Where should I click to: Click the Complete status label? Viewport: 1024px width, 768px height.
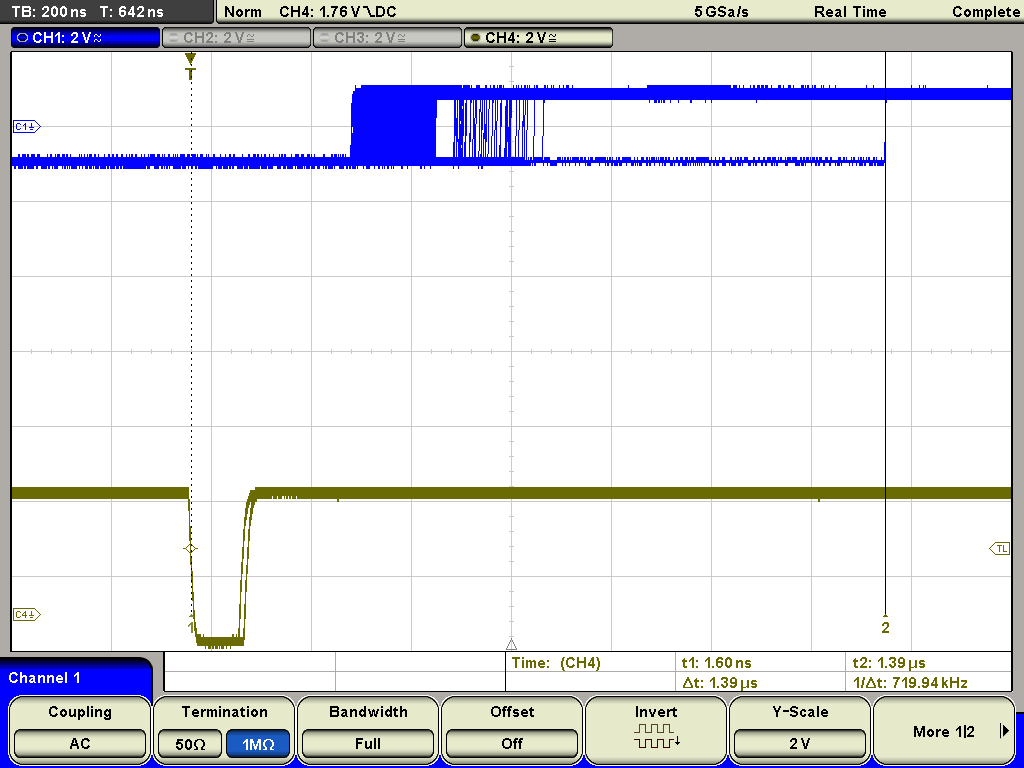point(987,12)
